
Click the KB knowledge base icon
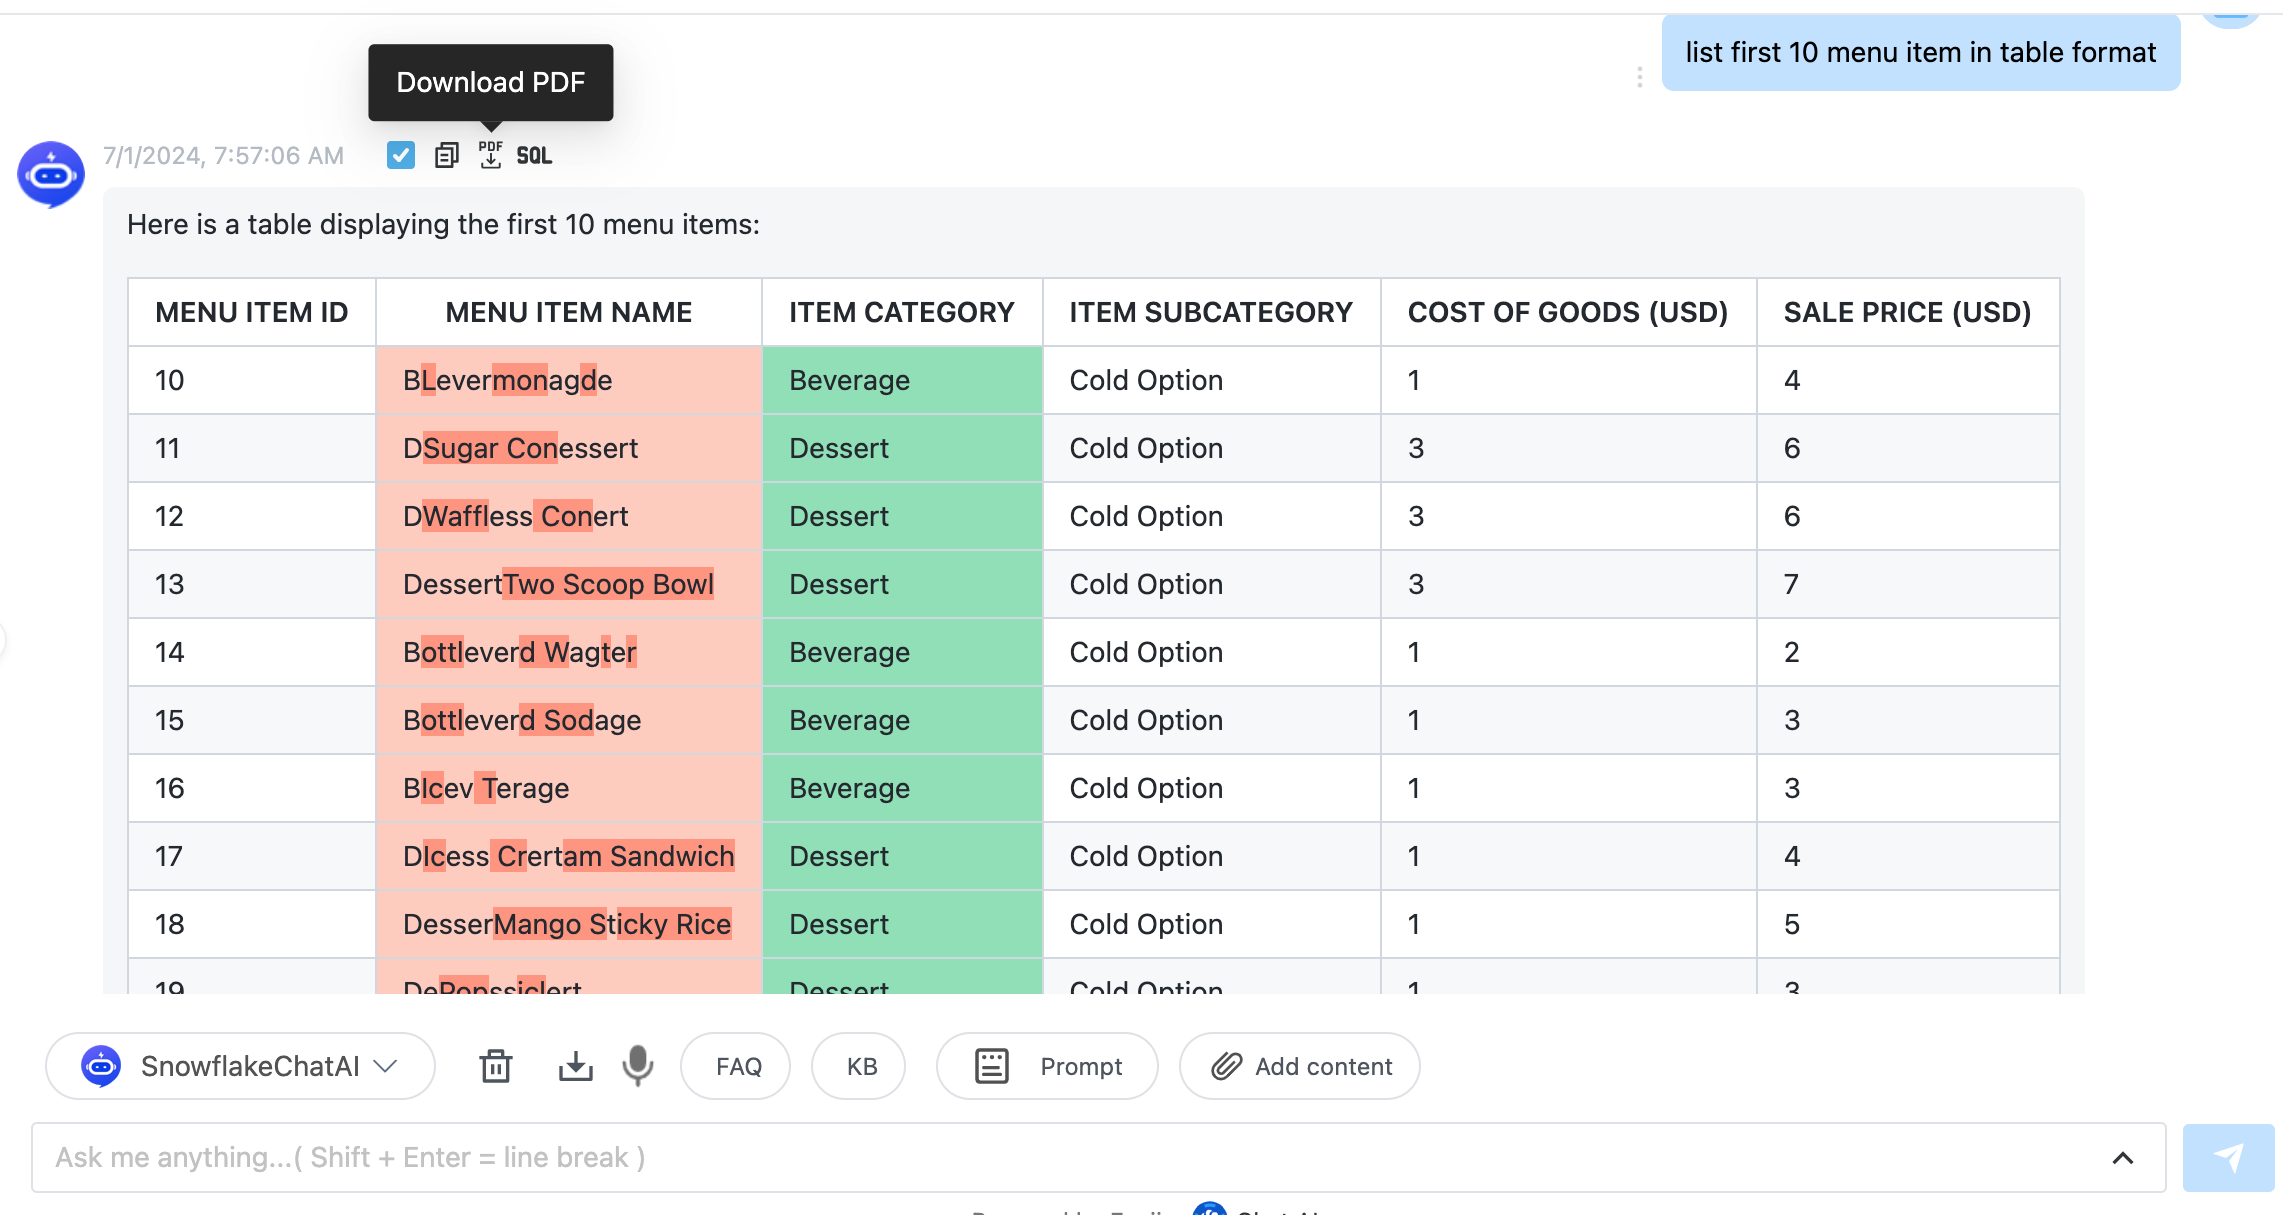pyautogui.click(x=861, y=1066)
